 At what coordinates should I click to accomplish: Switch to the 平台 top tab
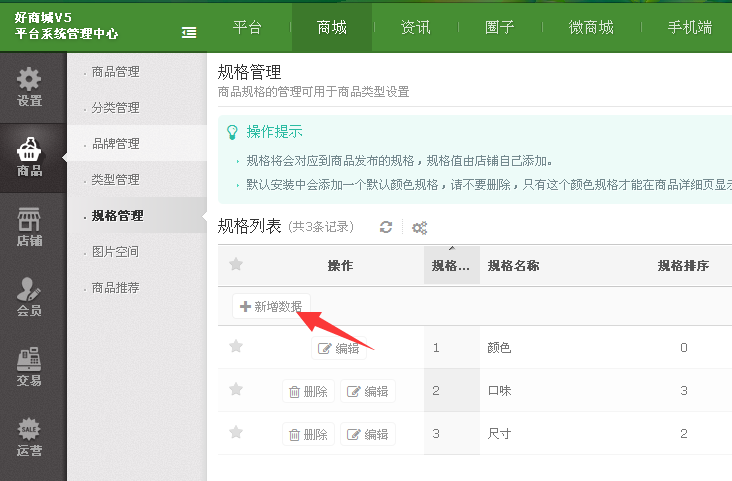(x=247, y=28)
